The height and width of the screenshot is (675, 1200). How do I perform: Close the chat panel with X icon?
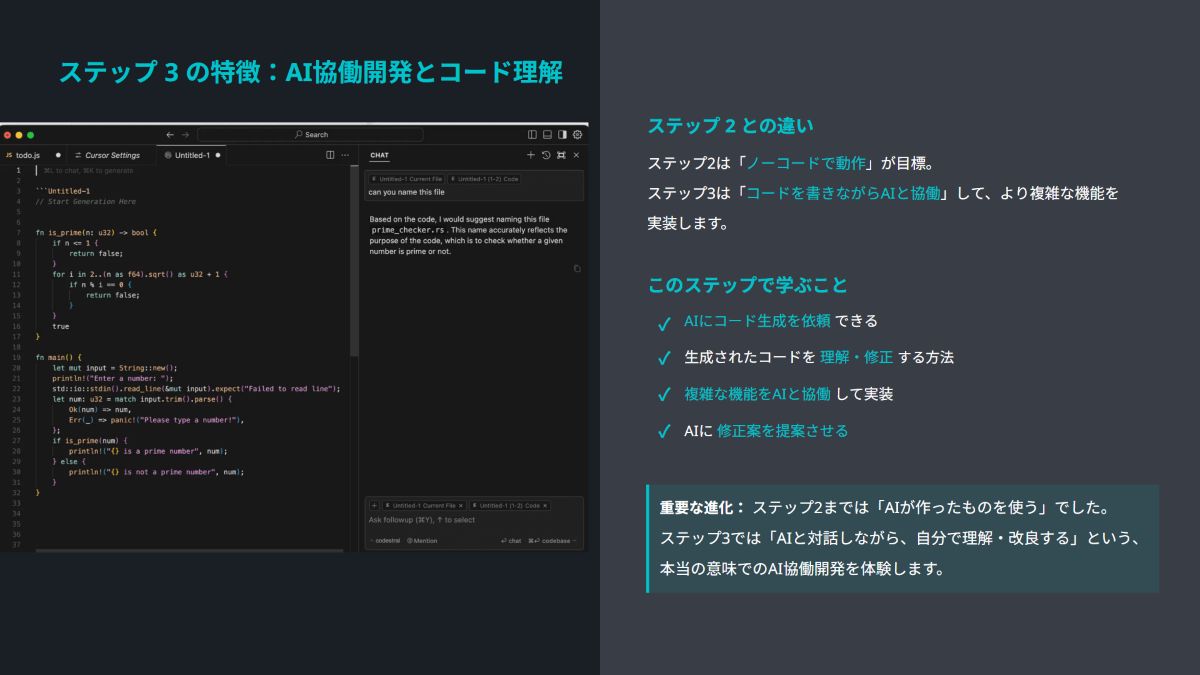pos(576,155)
